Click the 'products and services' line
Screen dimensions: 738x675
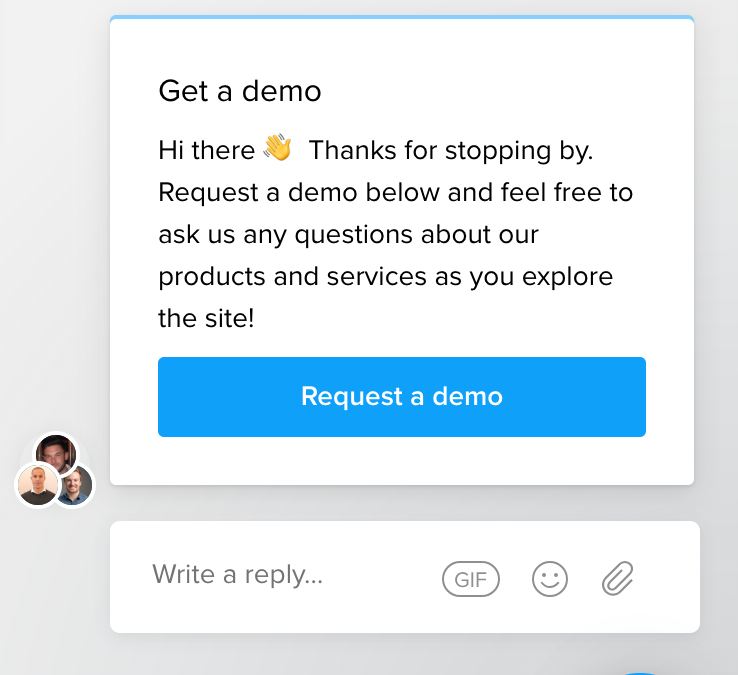coord(385,277)
